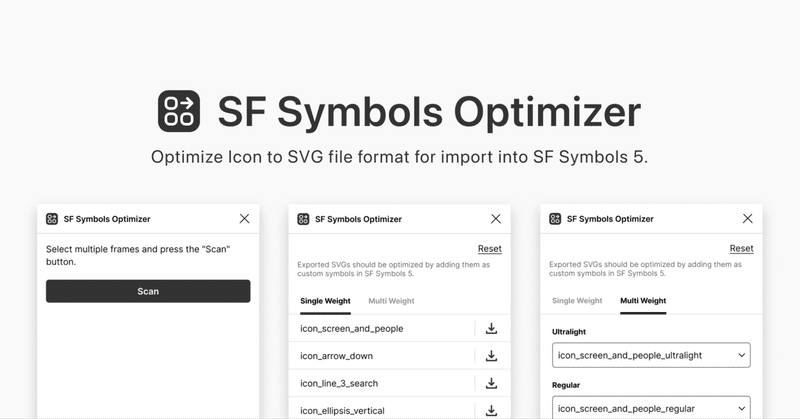
Task: Download icon_ellipsis_vertical SVG
Action: (491, 410)
